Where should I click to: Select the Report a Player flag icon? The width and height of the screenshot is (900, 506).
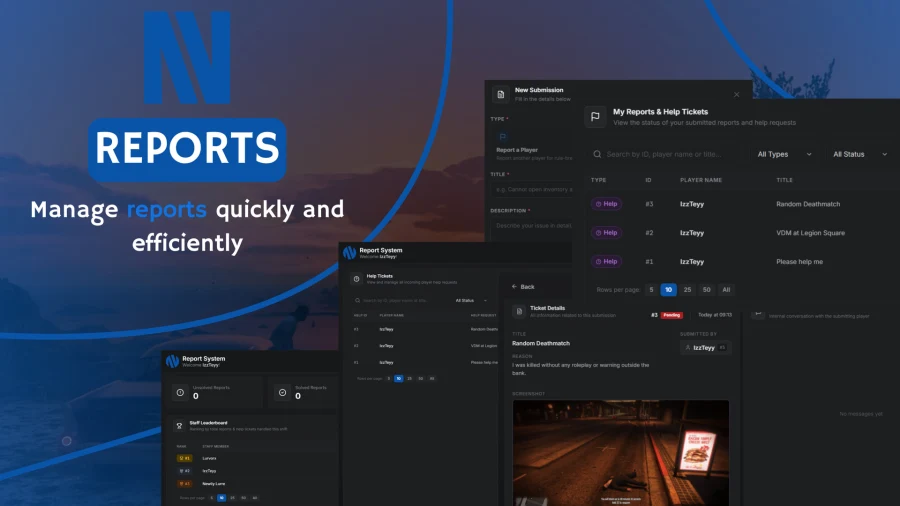click(x=503, y=137)
